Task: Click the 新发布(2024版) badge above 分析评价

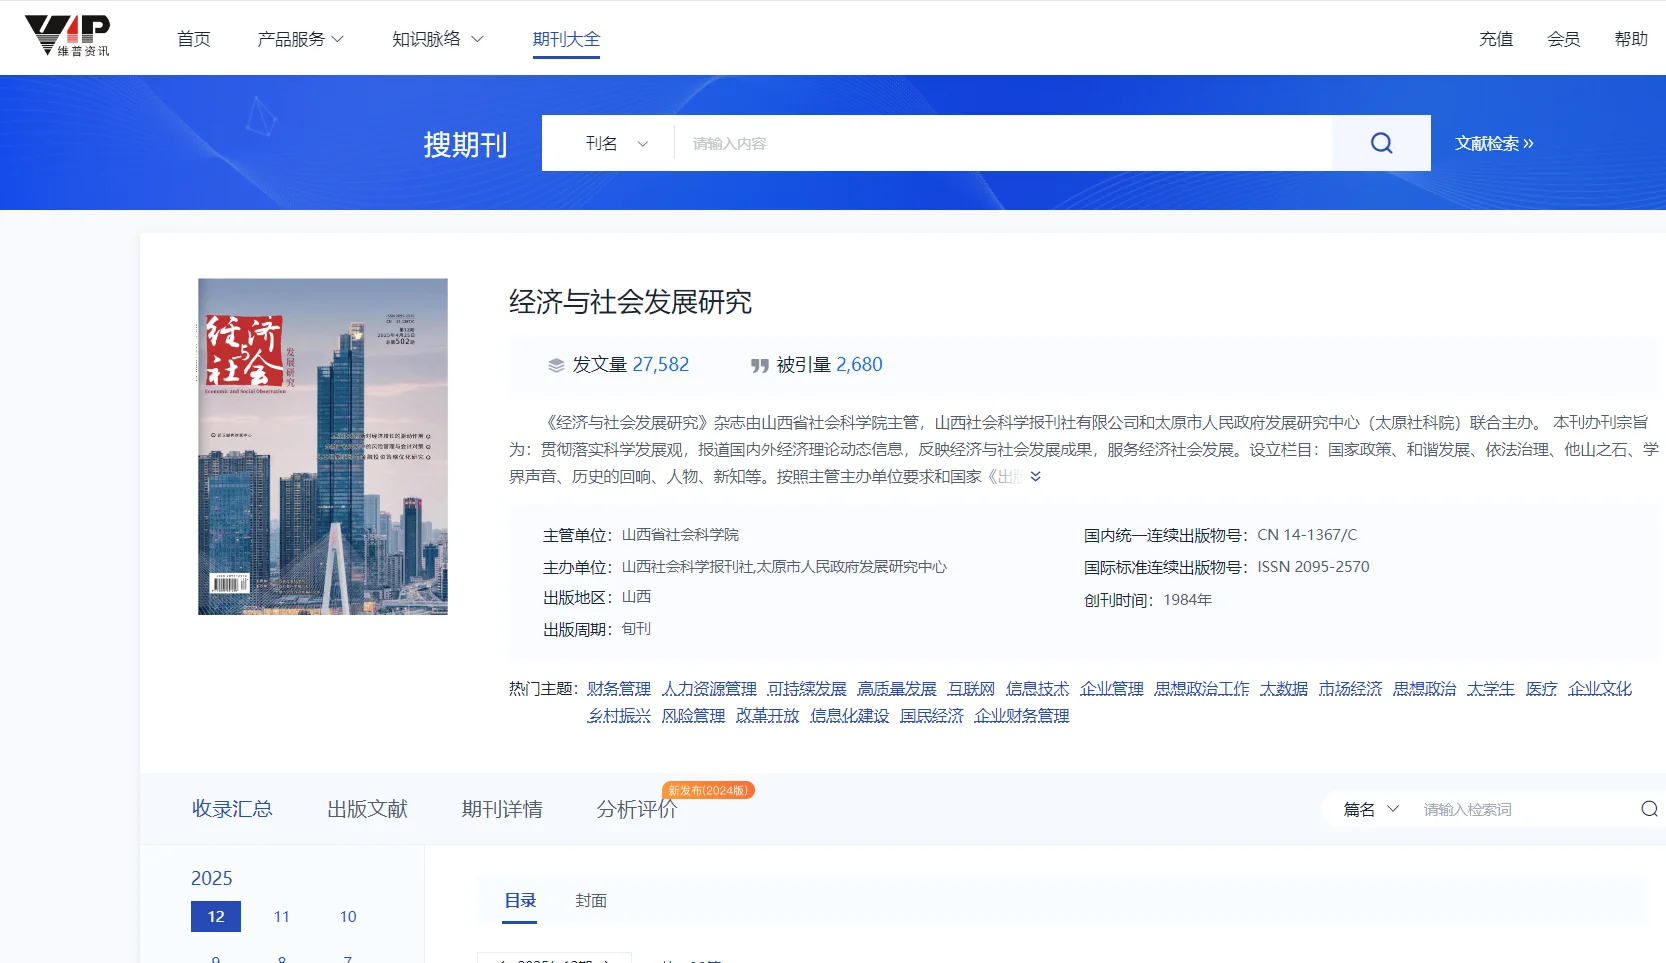Action: point(707,789)
